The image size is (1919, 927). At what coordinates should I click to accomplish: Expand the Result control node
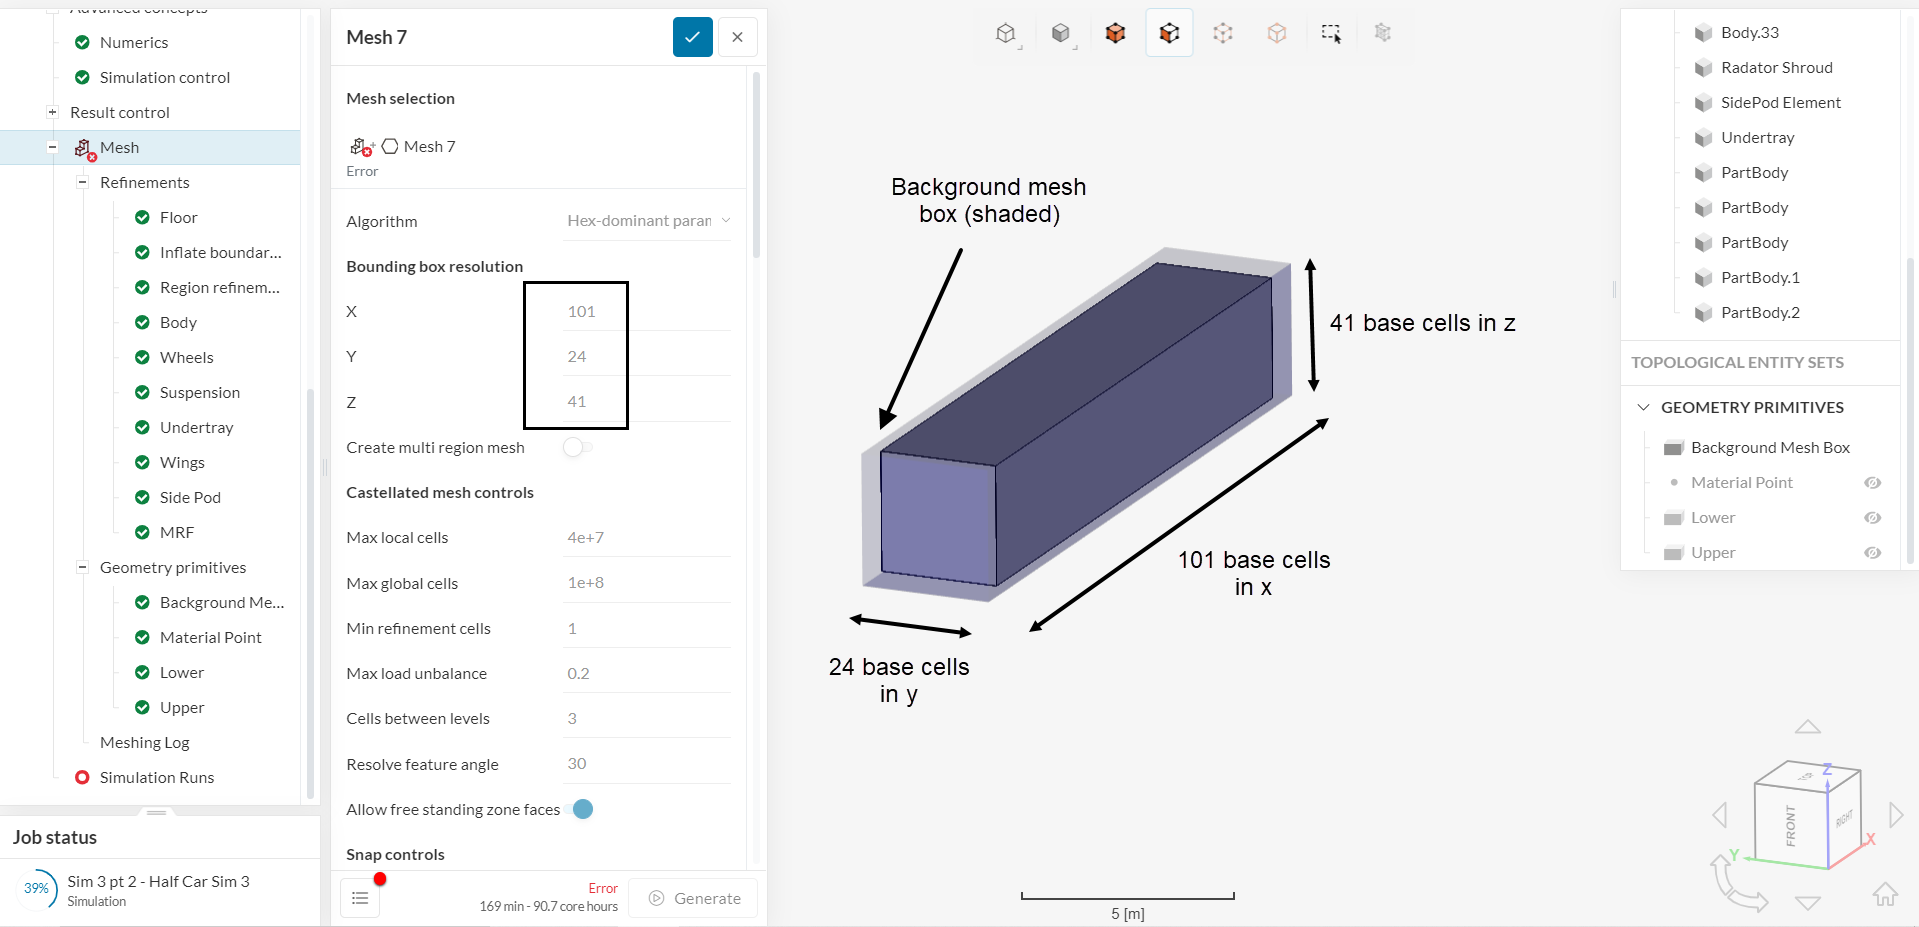click(x=52, y=112)
